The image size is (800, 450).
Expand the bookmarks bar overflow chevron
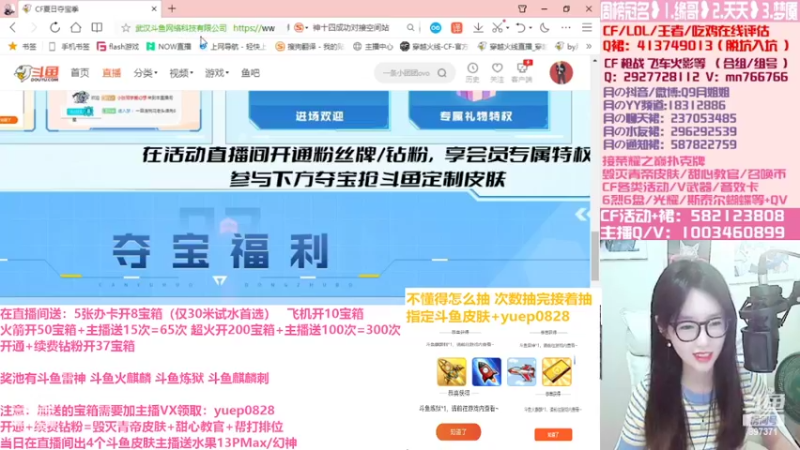point(588,46)
